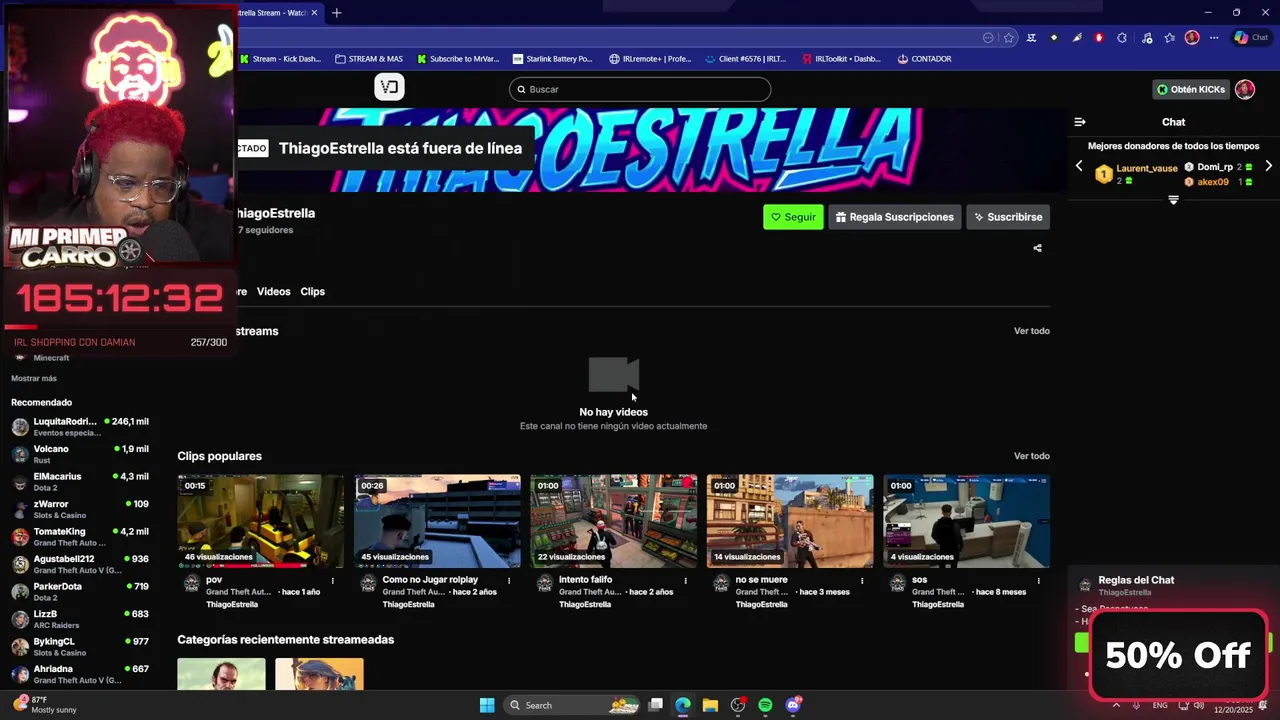Open Discord from the taskbar
1280x720 pixels.
click(x=793, y=705)
